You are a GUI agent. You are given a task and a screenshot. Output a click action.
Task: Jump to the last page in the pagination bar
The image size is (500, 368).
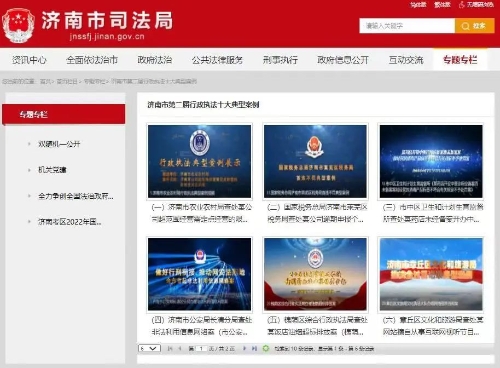coord(254,348)
